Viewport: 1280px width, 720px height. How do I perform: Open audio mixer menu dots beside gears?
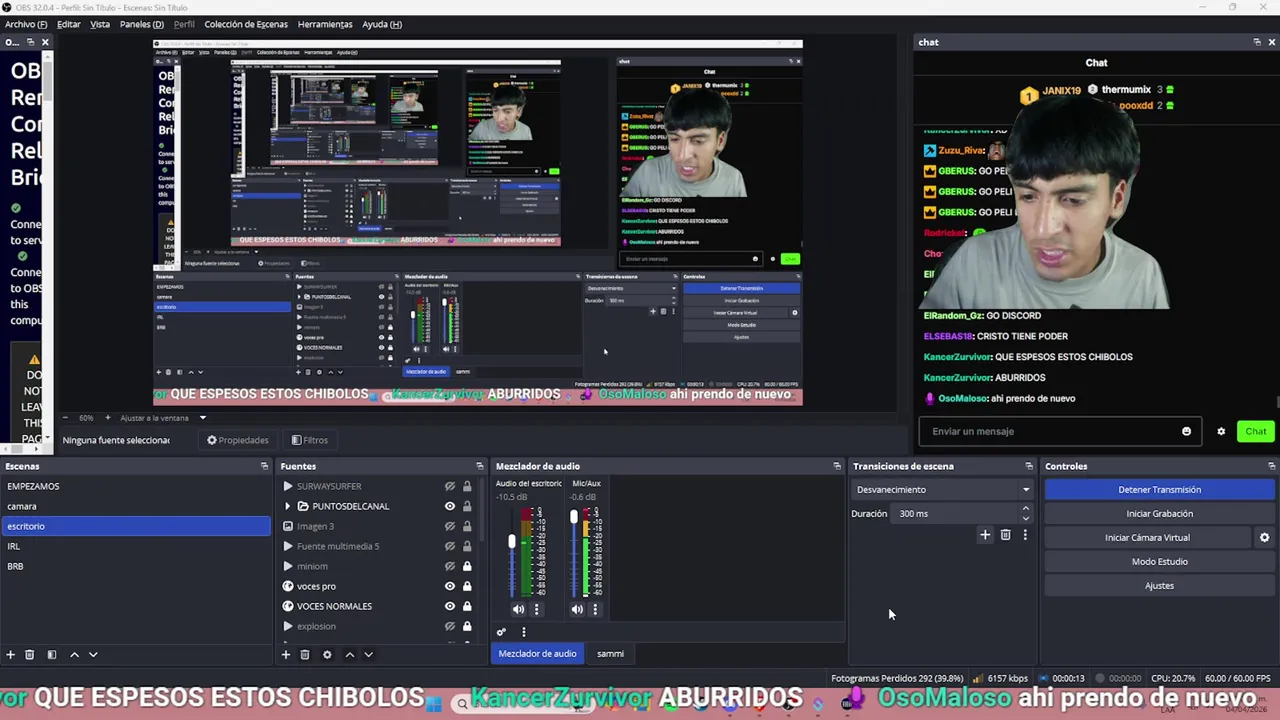523,632
